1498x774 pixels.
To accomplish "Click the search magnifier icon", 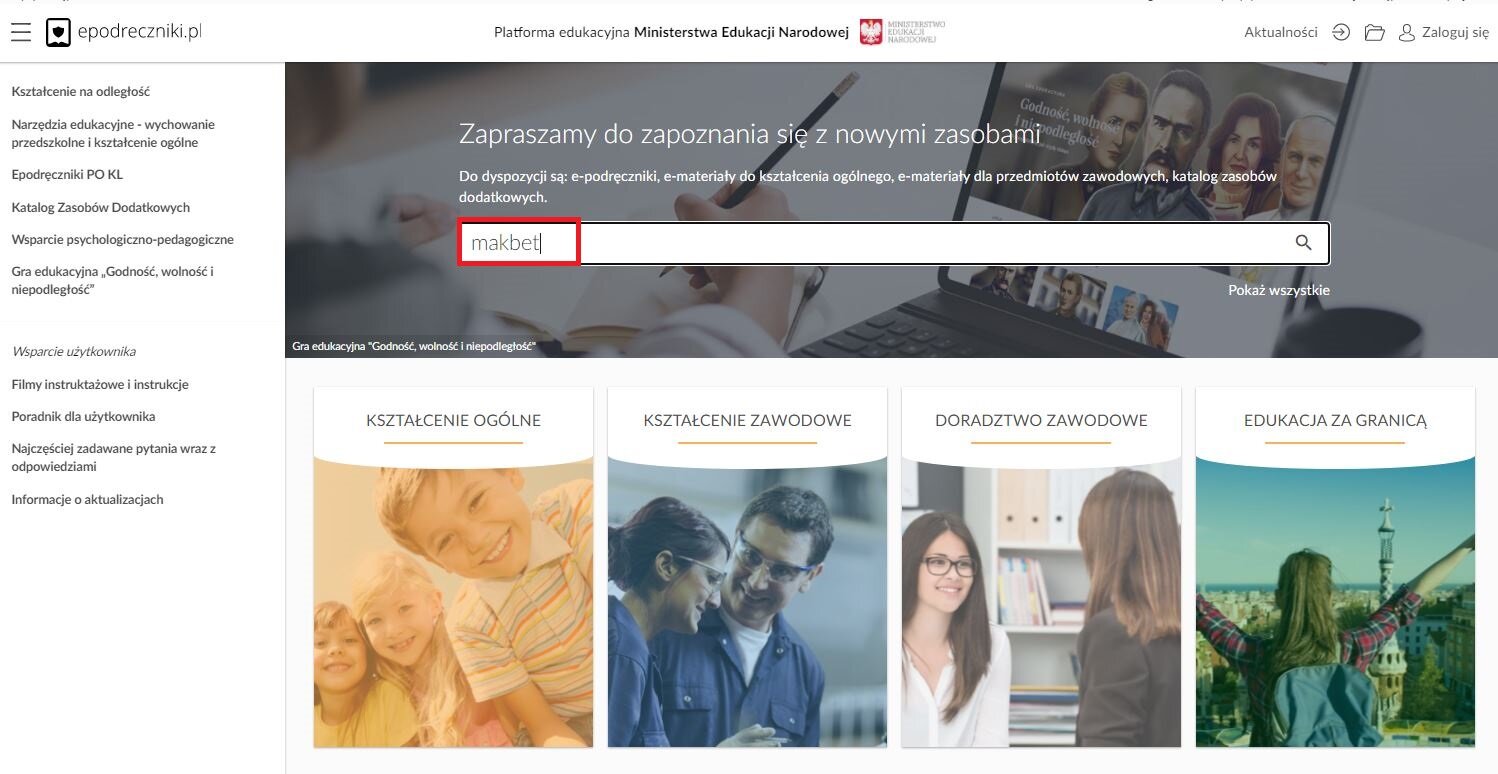I will click(x=1303, y=243).
